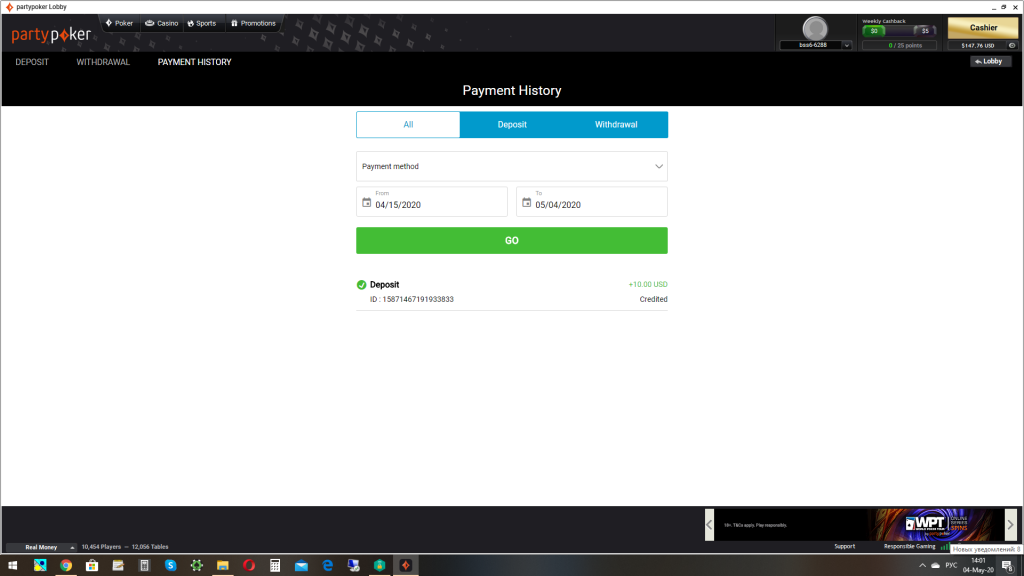Show previous promo banner with left arrow

pyautogui.click(x=709, y=524)
